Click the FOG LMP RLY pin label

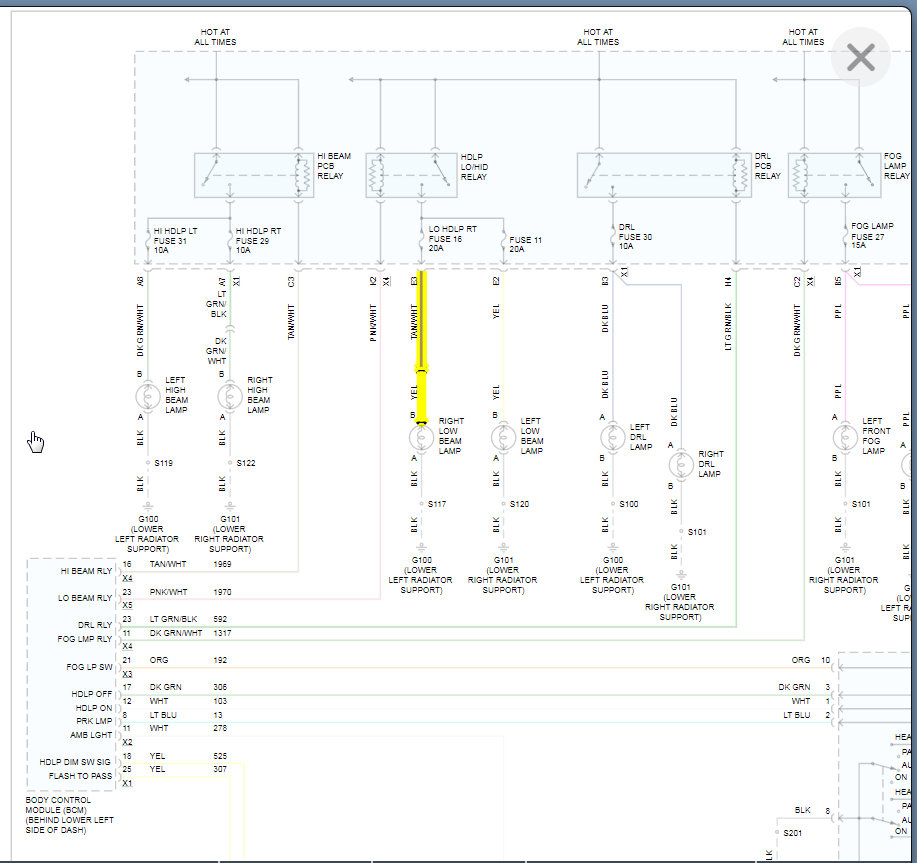(x=85, y=638)
